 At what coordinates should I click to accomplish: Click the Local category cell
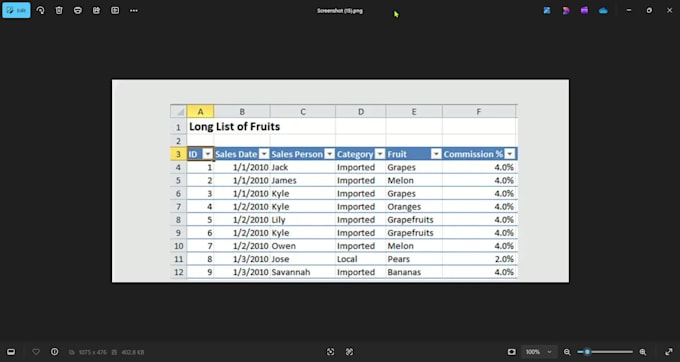coord(361,259)
